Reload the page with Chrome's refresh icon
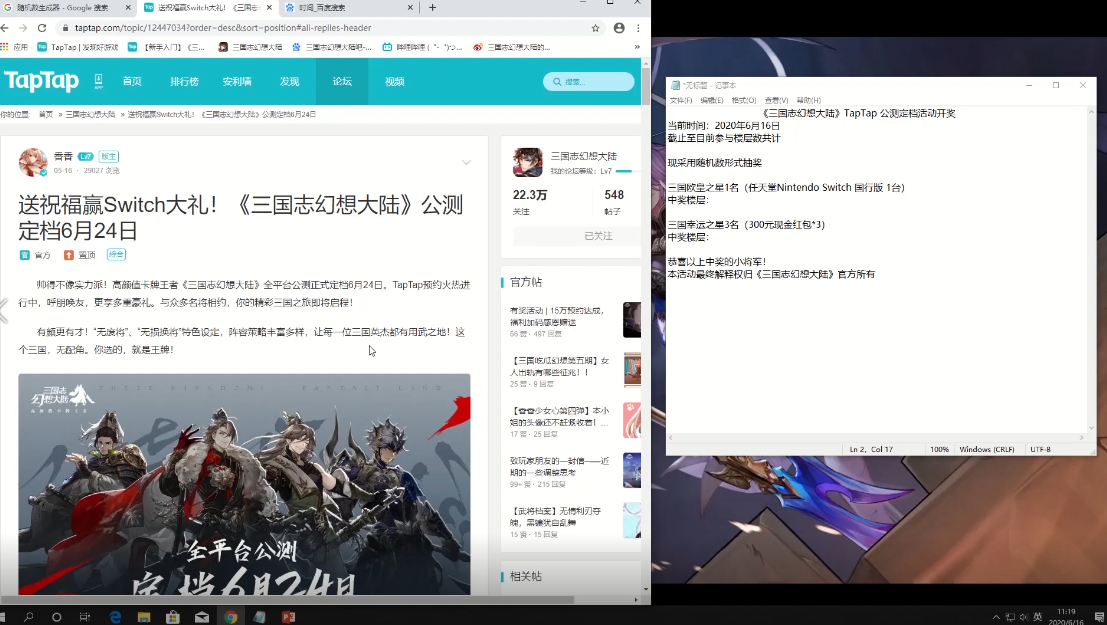 coord(42,28)
